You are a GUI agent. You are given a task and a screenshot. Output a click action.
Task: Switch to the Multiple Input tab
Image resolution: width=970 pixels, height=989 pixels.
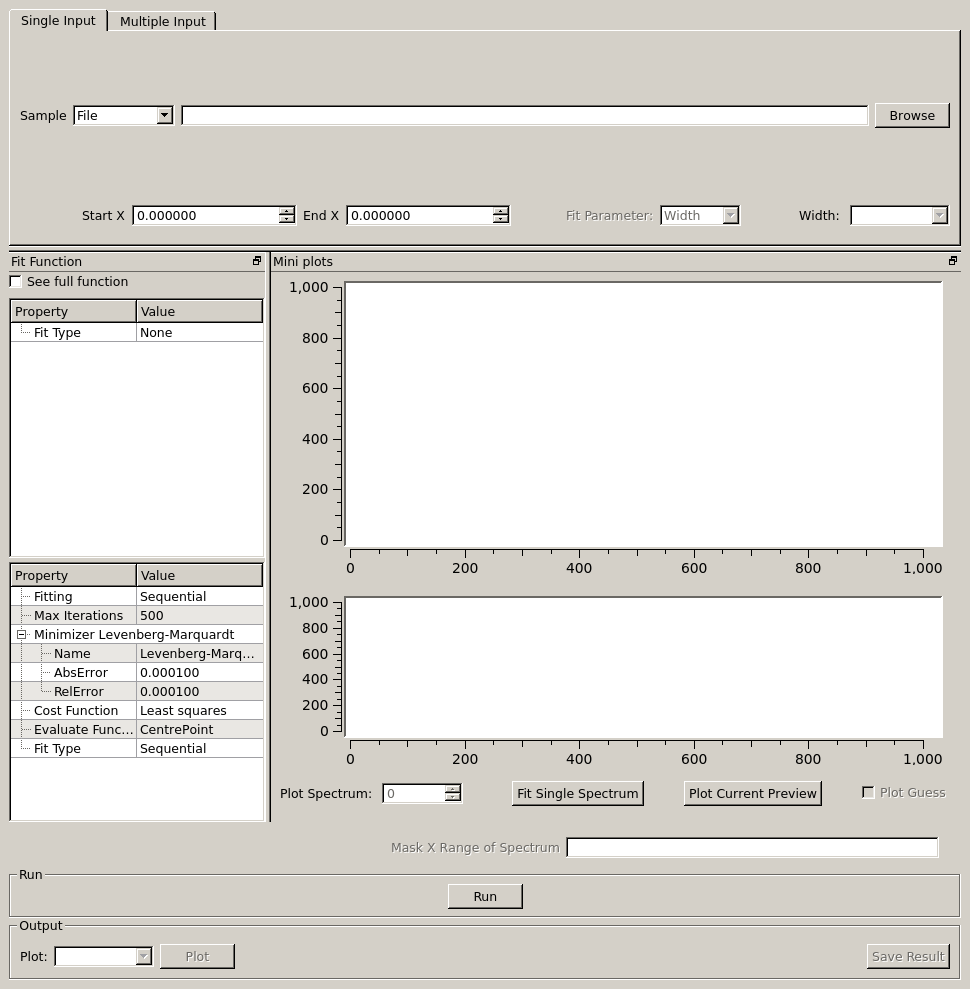click(x=162, y=21)
